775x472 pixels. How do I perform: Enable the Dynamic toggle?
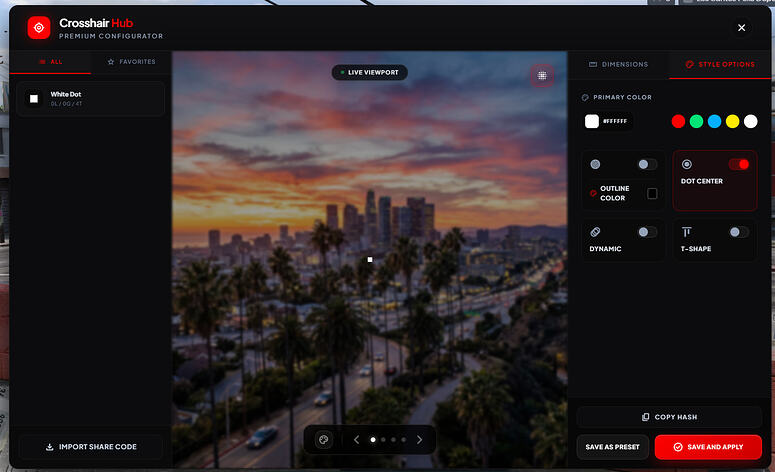(x=647, y=232)
